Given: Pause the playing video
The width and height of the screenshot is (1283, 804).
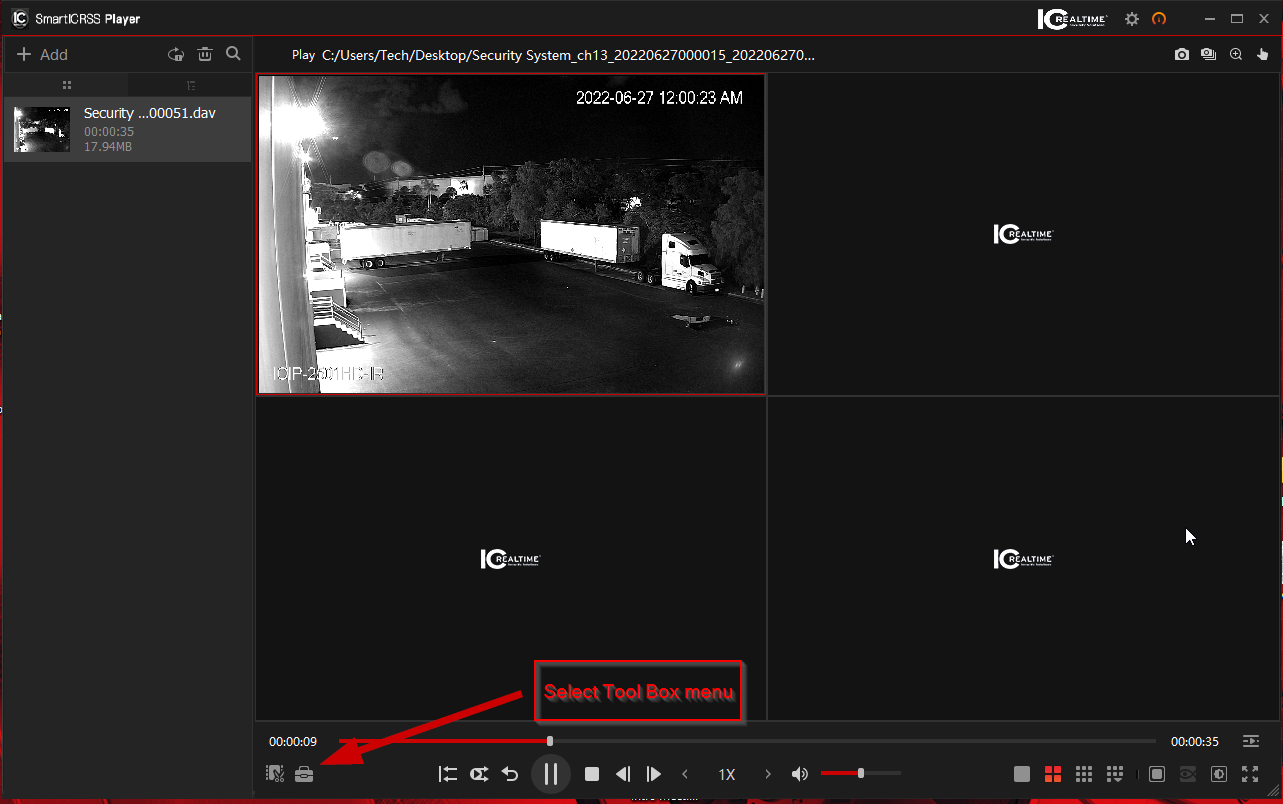Looking at the screenshot, I should tap(550, 773).
